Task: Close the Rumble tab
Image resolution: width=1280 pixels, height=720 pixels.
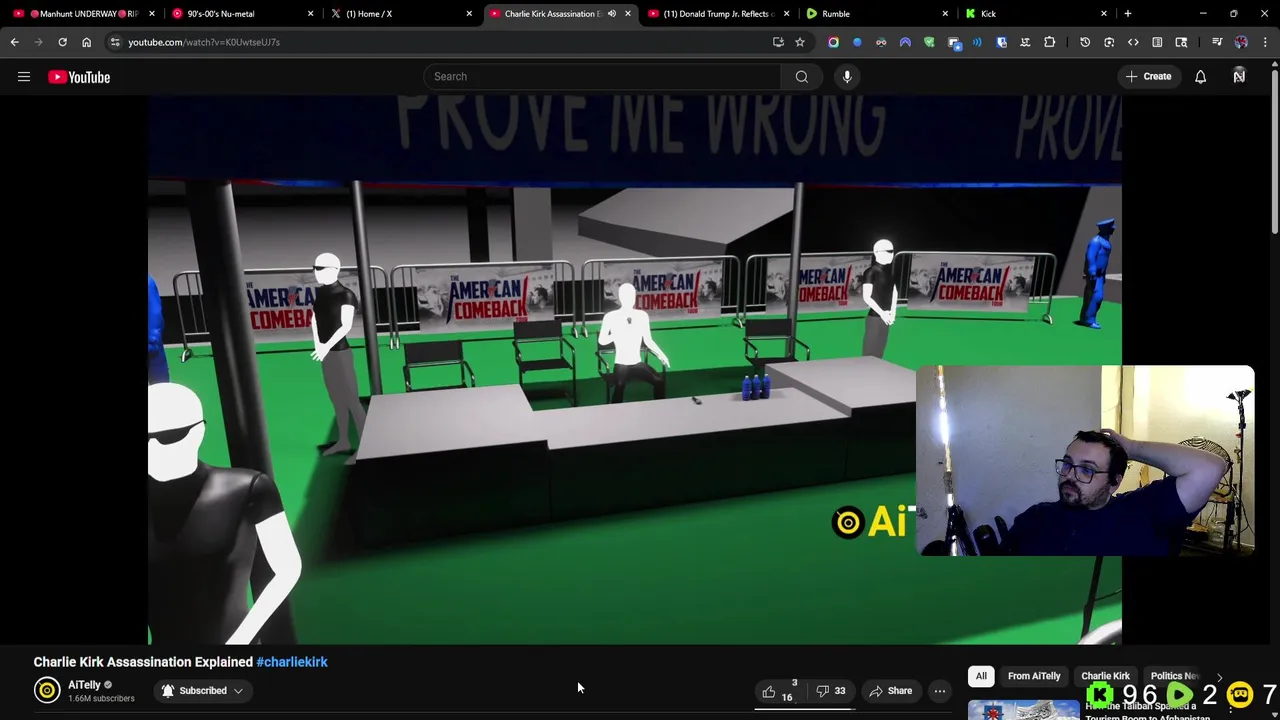Action: pos(945,14)
